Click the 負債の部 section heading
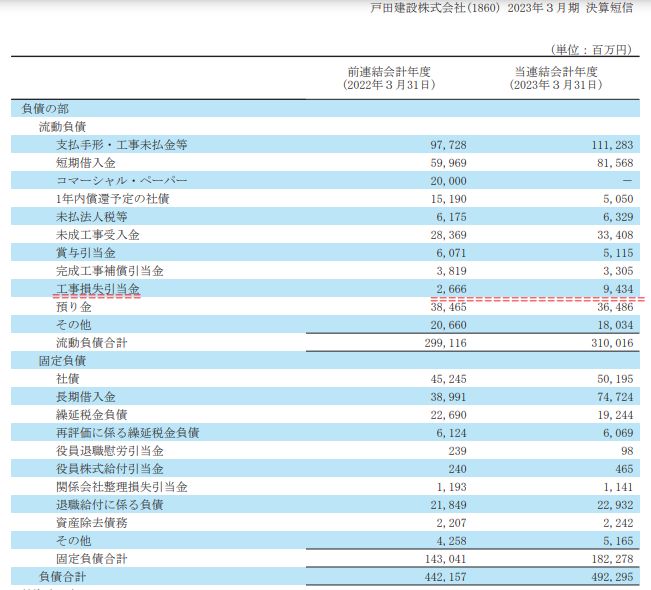The height and width of the screenshot is (590, 651). click(45, 109)
